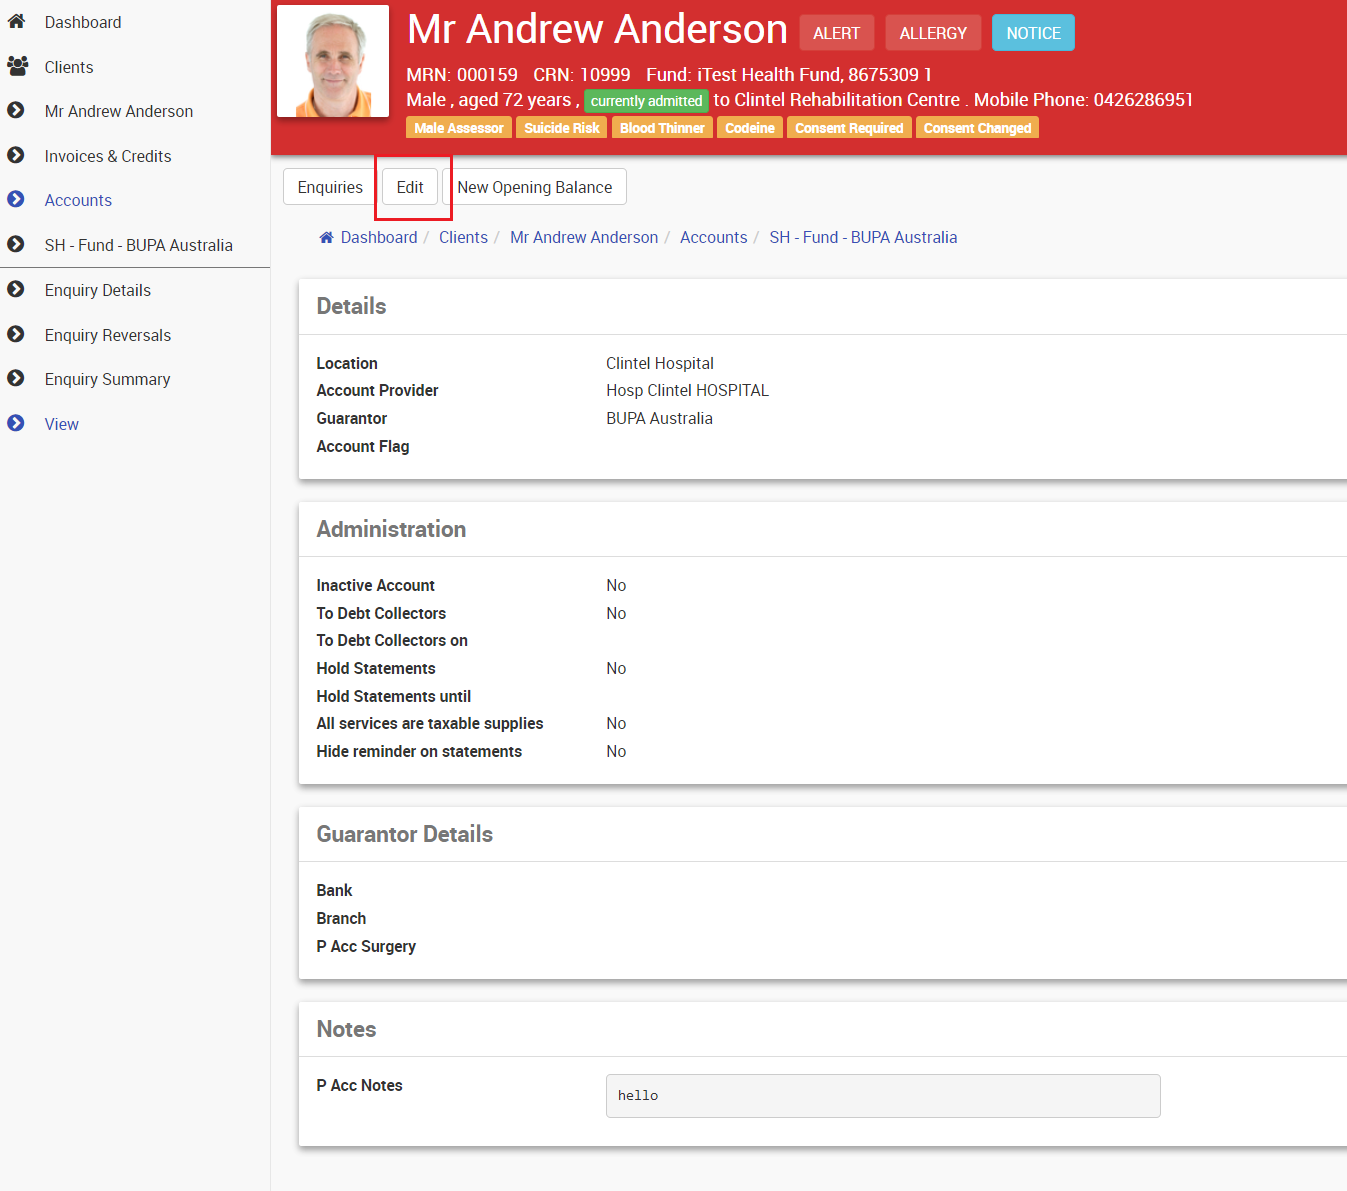The image size is (1347, 1191).
Task: Click the Blood Thinner tag
Action: click(662, 128)
